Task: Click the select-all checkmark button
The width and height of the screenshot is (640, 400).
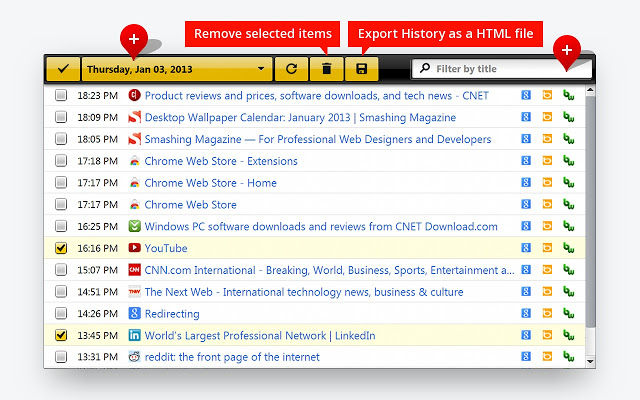Action: click(x=62, y=69)
